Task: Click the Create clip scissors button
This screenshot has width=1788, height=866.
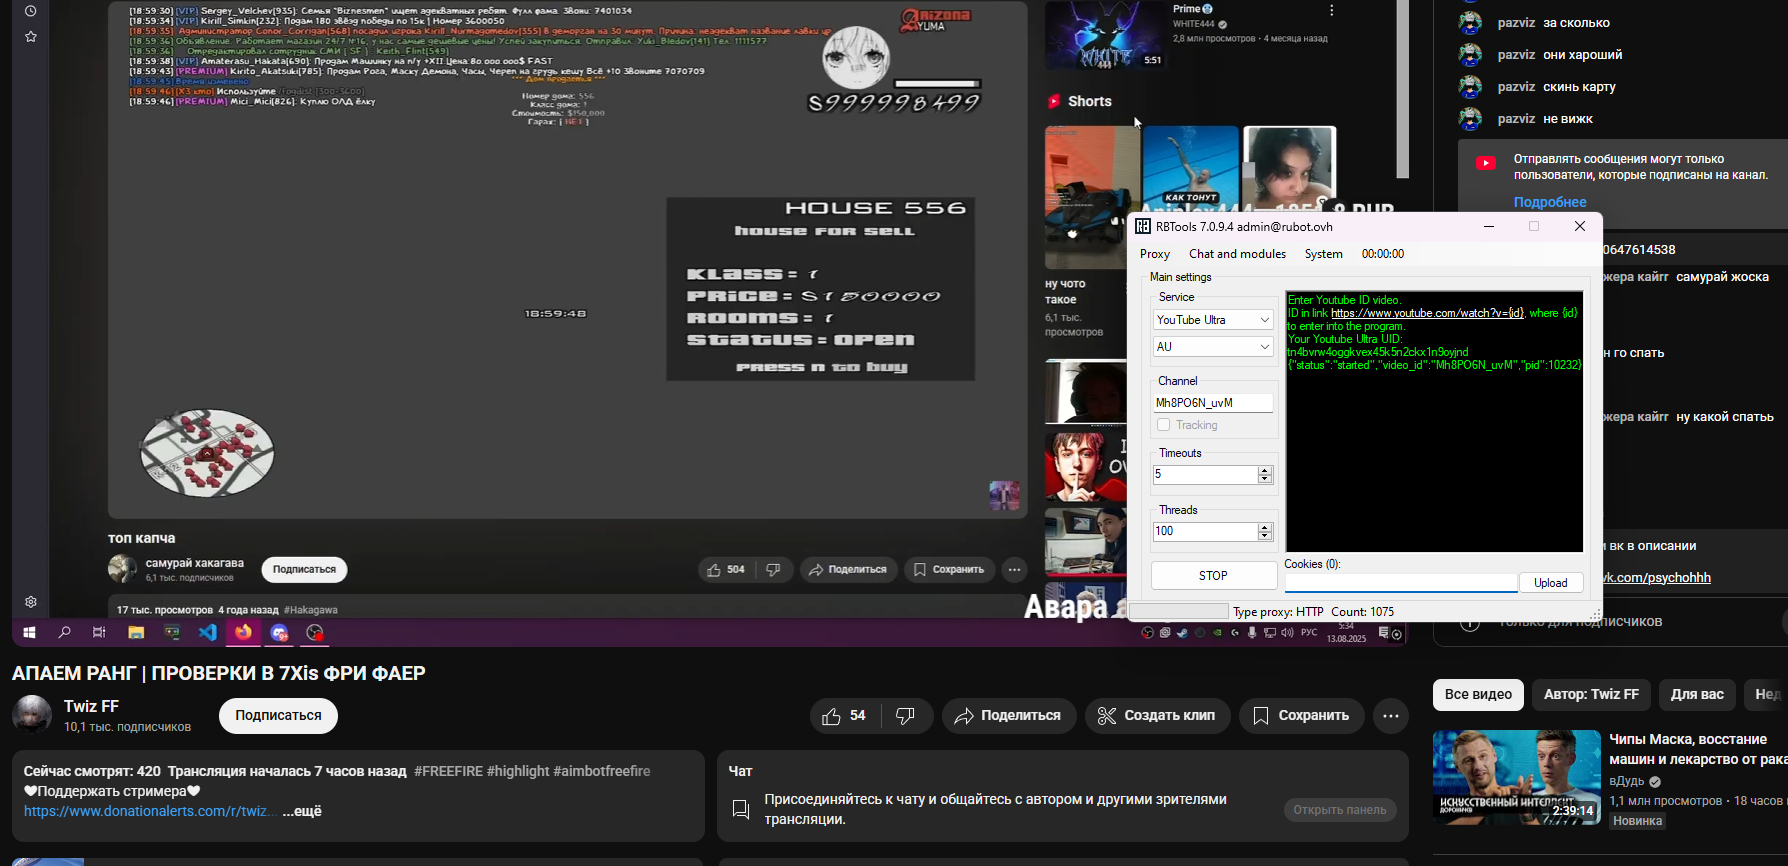Action: point(1157,716)
